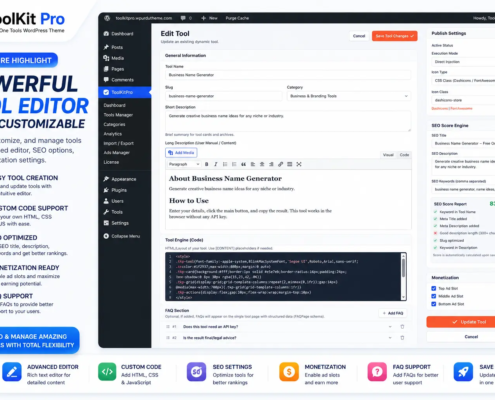Align text left in editor
The image size is (495, 400).
(x=253, y=164)
